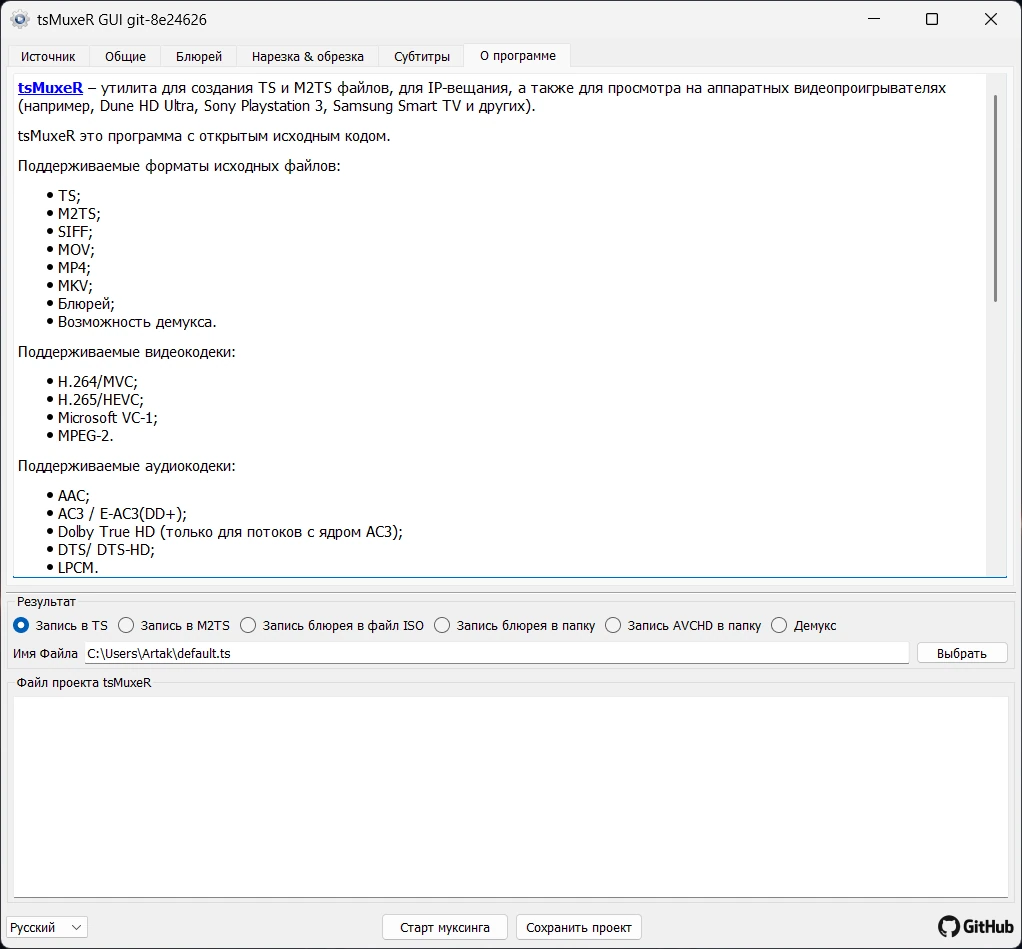The height and width of the screenshot is (949, 1022).
Task: Select Запись AVCHD в папку
Action: (x=683, y=625)
